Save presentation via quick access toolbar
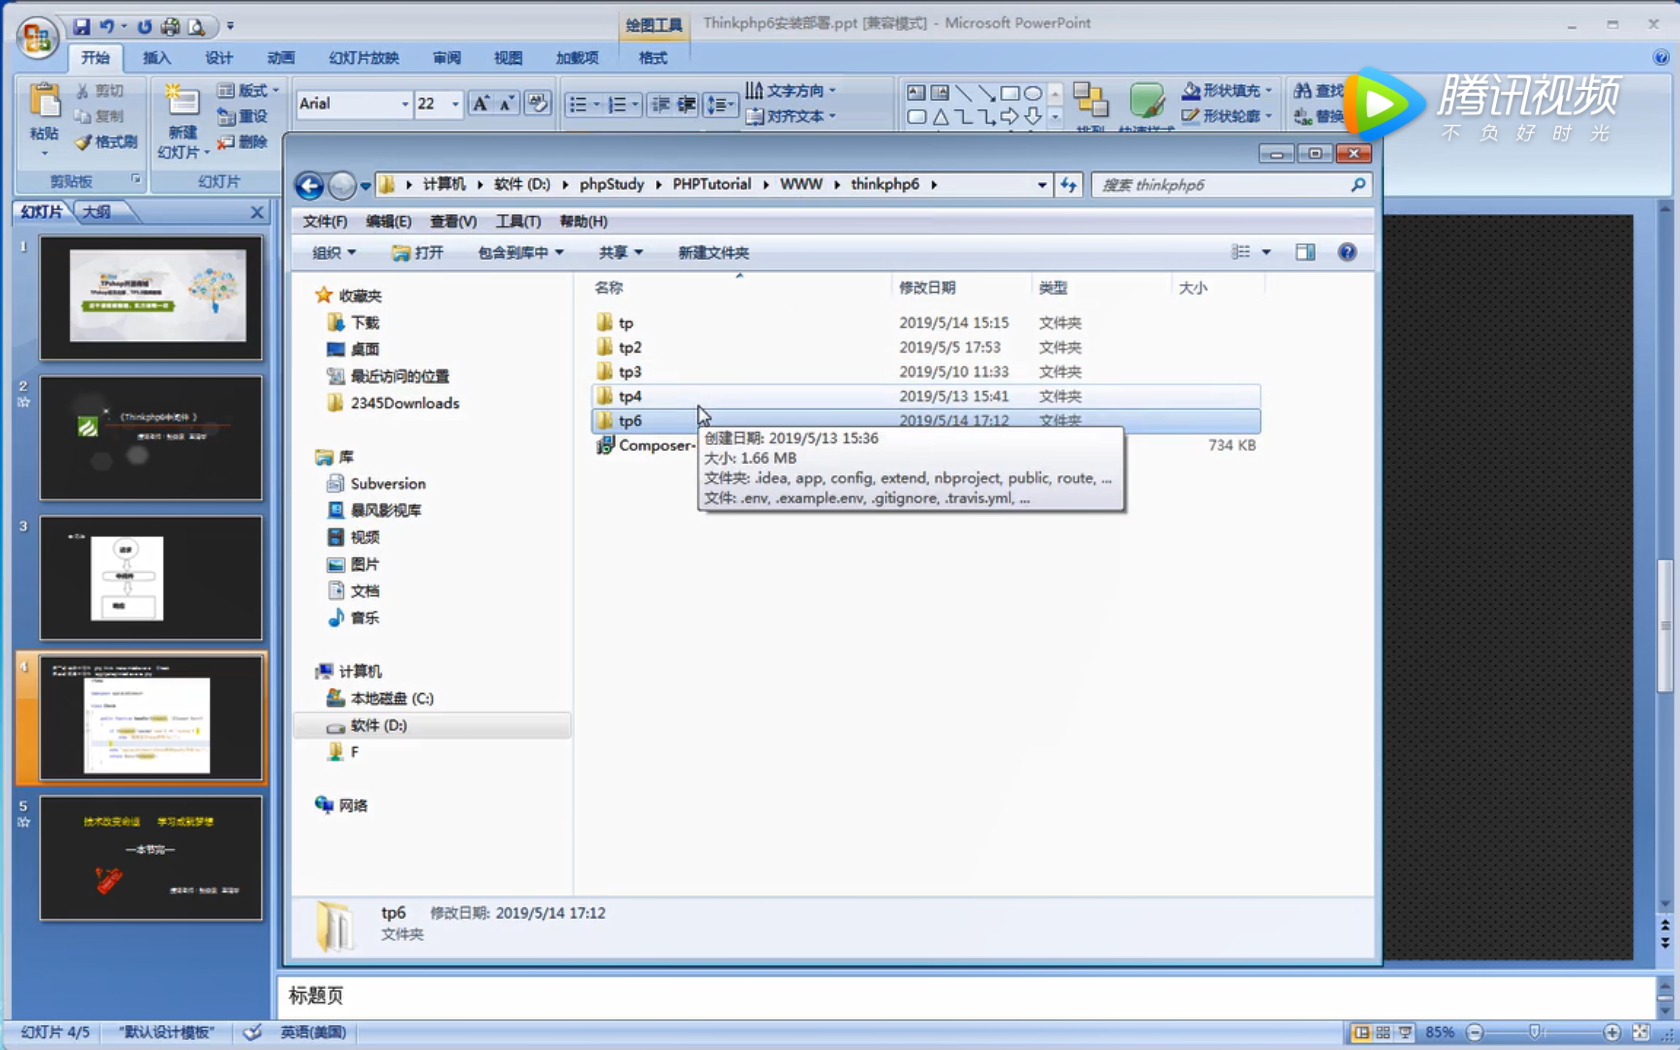 click(81, 26)
